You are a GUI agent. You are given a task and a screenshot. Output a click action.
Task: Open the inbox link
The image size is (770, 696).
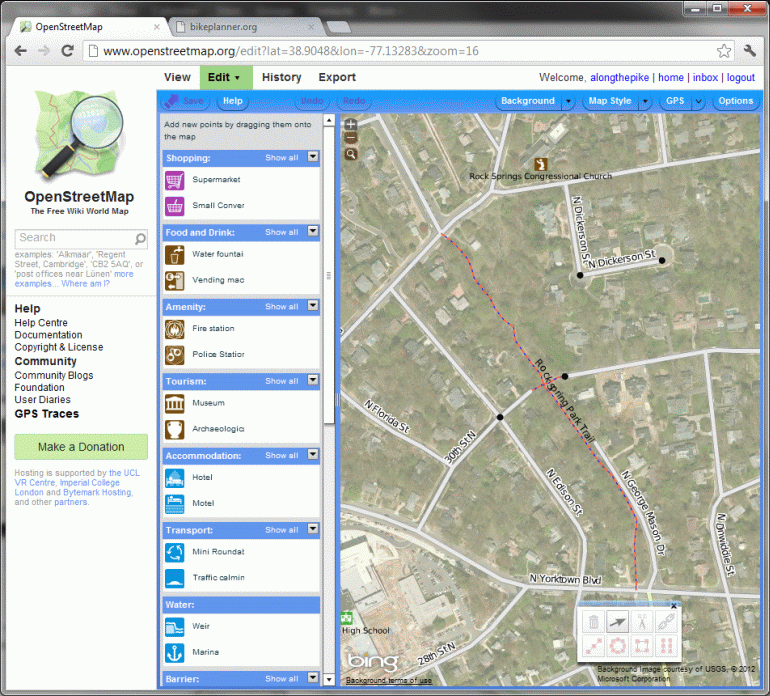[705, 78]
